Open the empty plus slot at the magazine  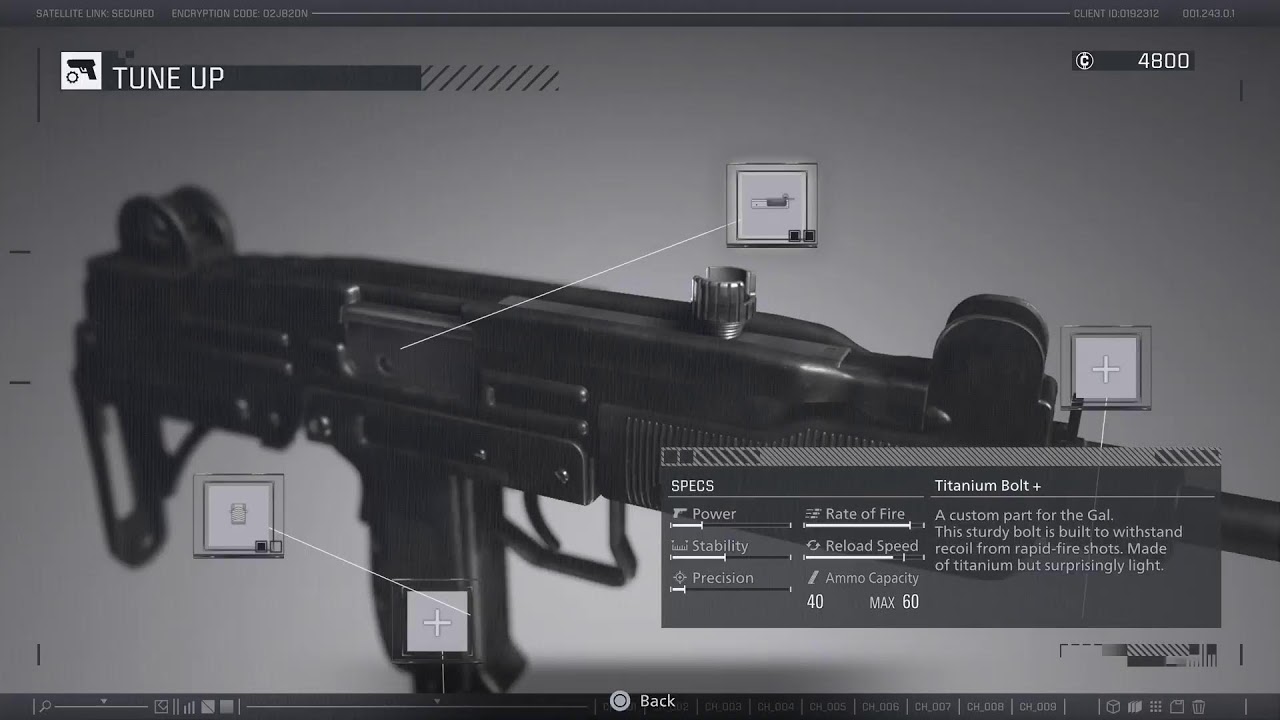pos(437,623)
